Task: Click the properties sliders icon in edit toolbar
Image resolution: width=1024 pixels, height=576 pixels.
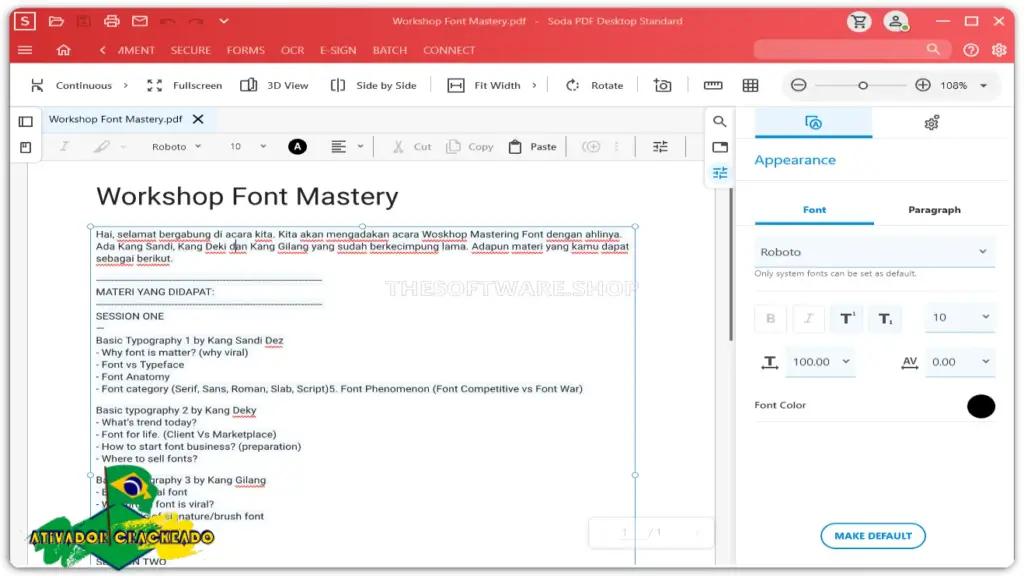Action: point(660,147)
